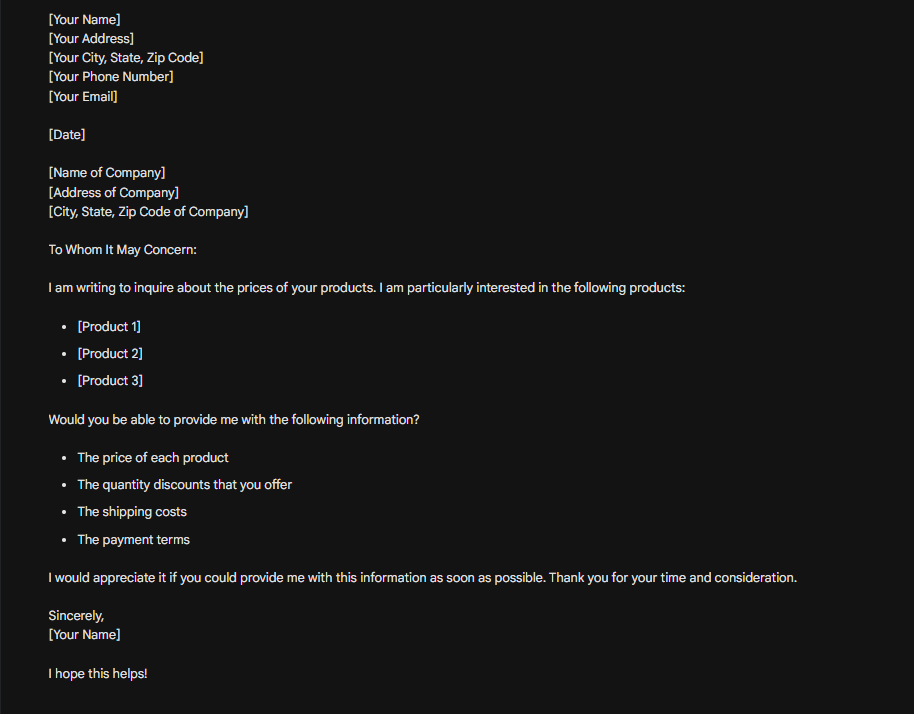Screen dimensions: 914x714
Task: Click the [Product 1] bullet item
Action: click(x=109, y=327)
